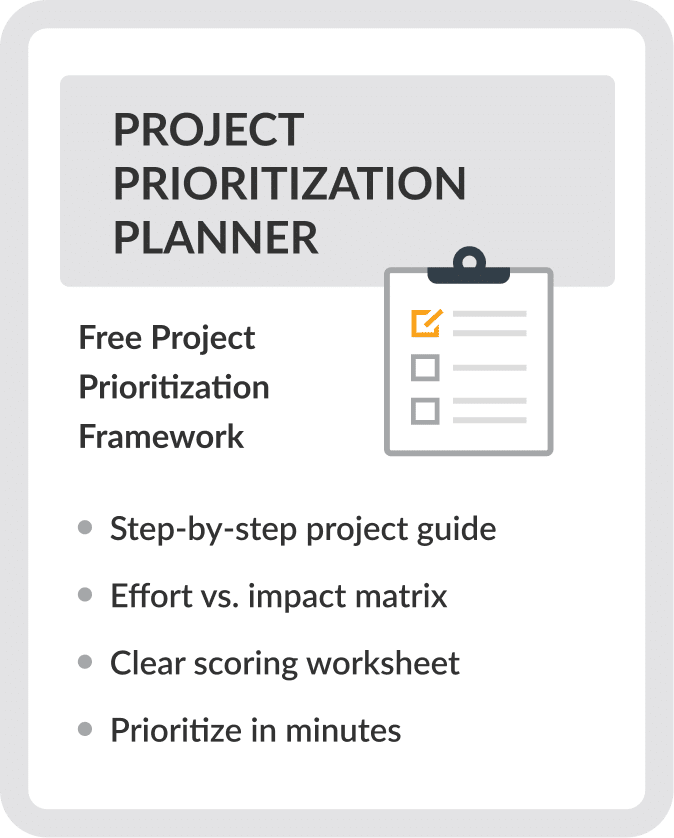Click gray lines beside the middle checkbox

coord(489,368)
